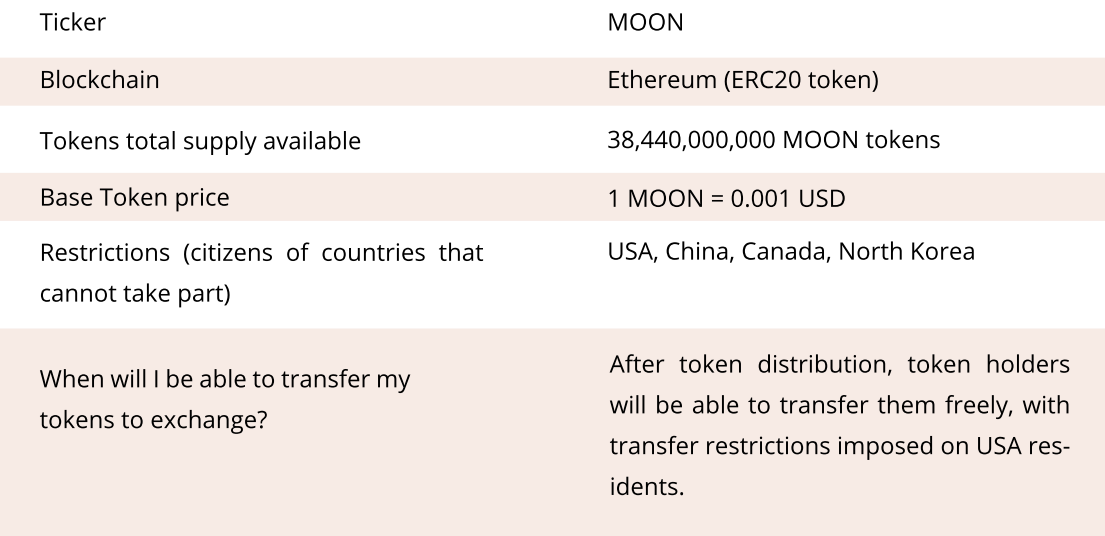Click the '0.001 USD' price figure
This screenshot has height=536, width=1105.
tap(787, 199)
